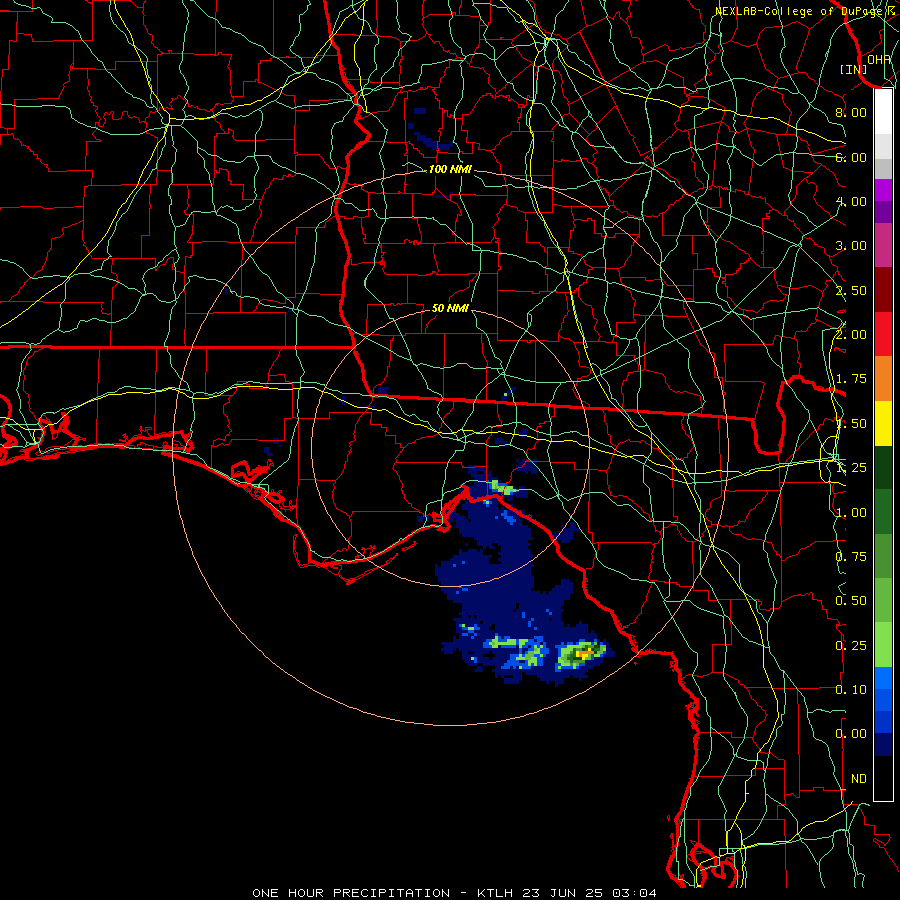Image resolution: width=900 pixels, height=900 pixels.
Task: Click the 1.75 legend value
Action: click(x=851, y=379)
